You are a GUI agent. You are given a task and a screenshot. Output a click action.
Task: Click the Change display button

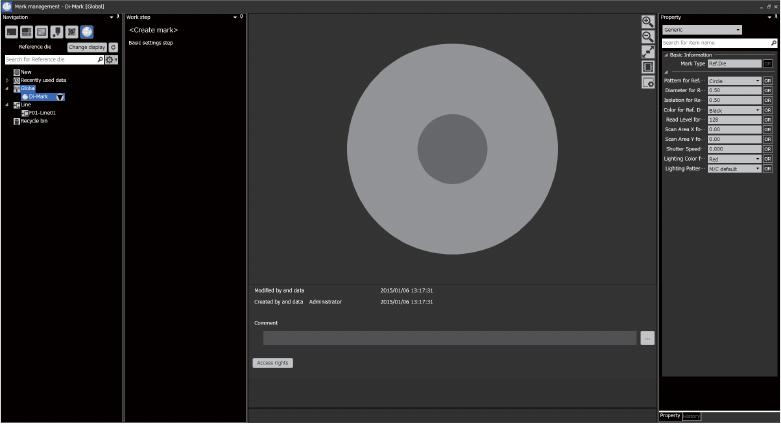pyautogui.click(x=87, y=47)
